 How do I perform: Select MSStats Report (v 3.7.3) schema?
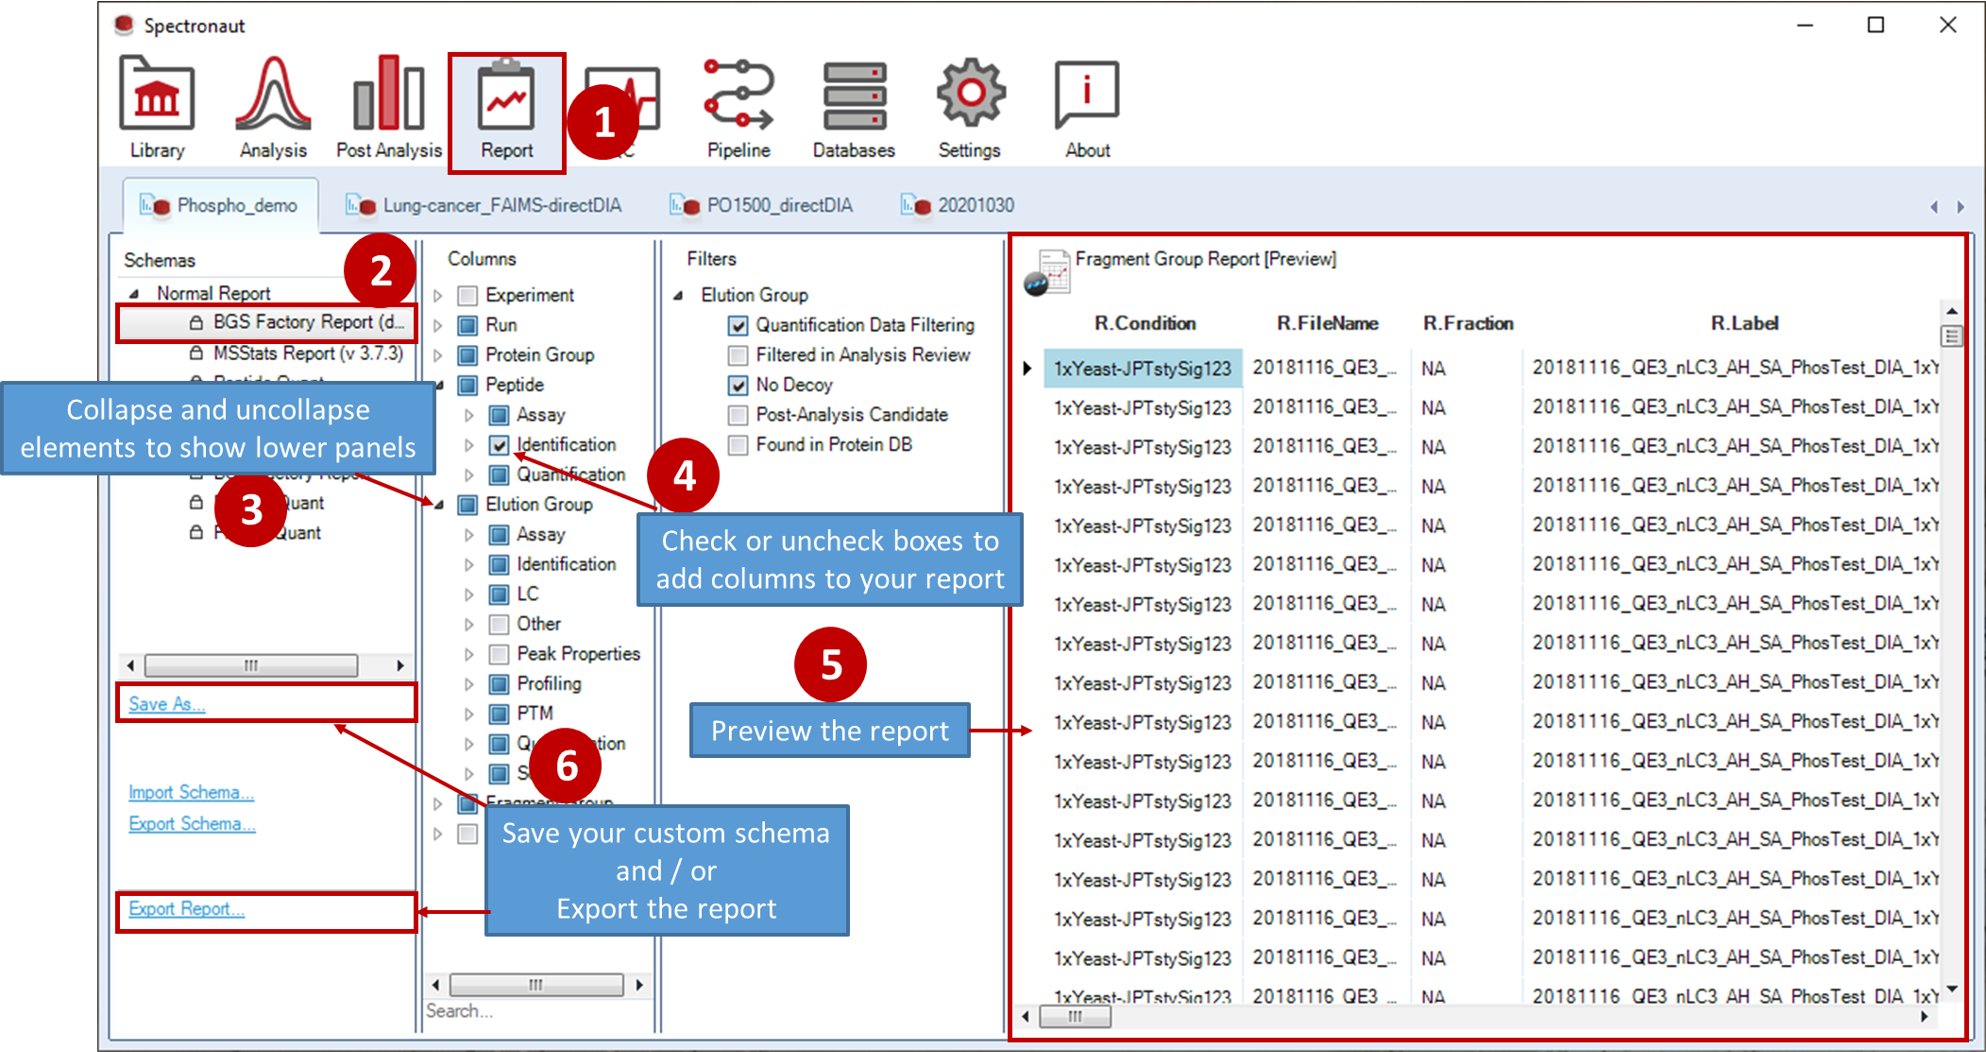tap(308, 354)
